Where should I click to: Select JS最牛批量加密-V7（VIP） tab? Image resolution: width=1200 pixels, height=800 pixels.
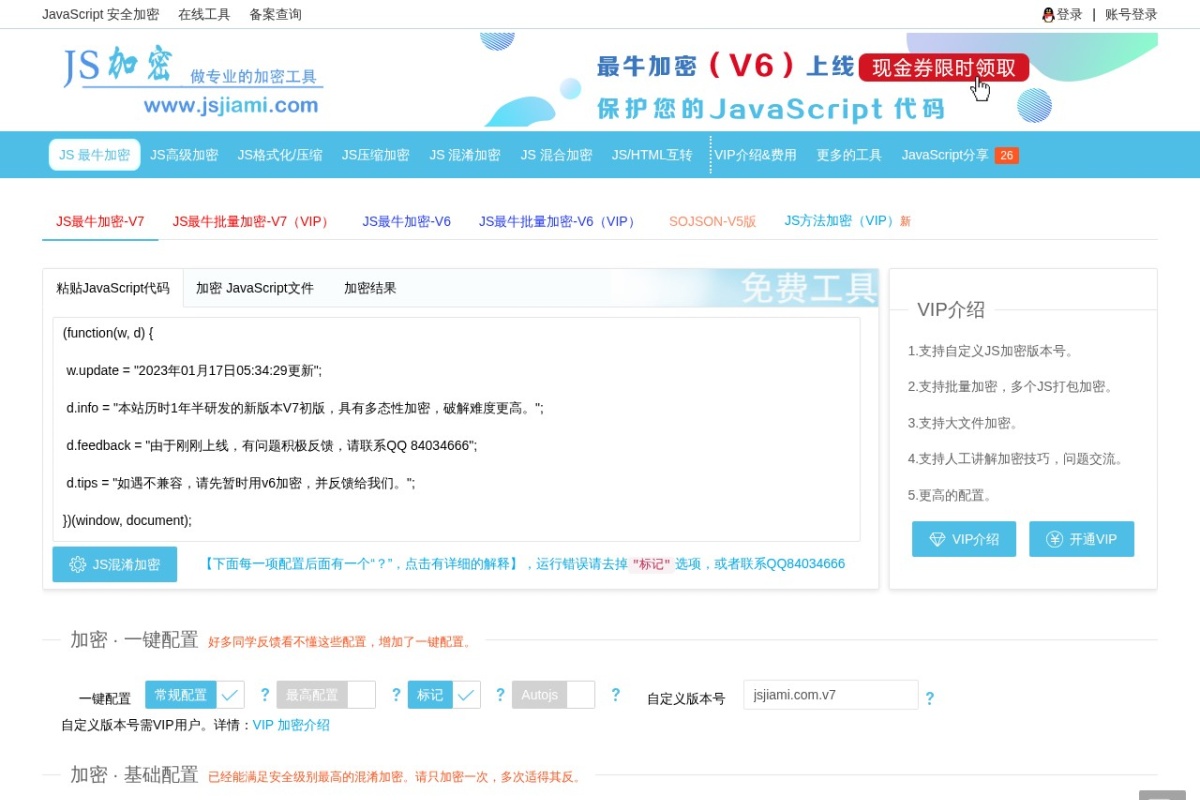253,221
